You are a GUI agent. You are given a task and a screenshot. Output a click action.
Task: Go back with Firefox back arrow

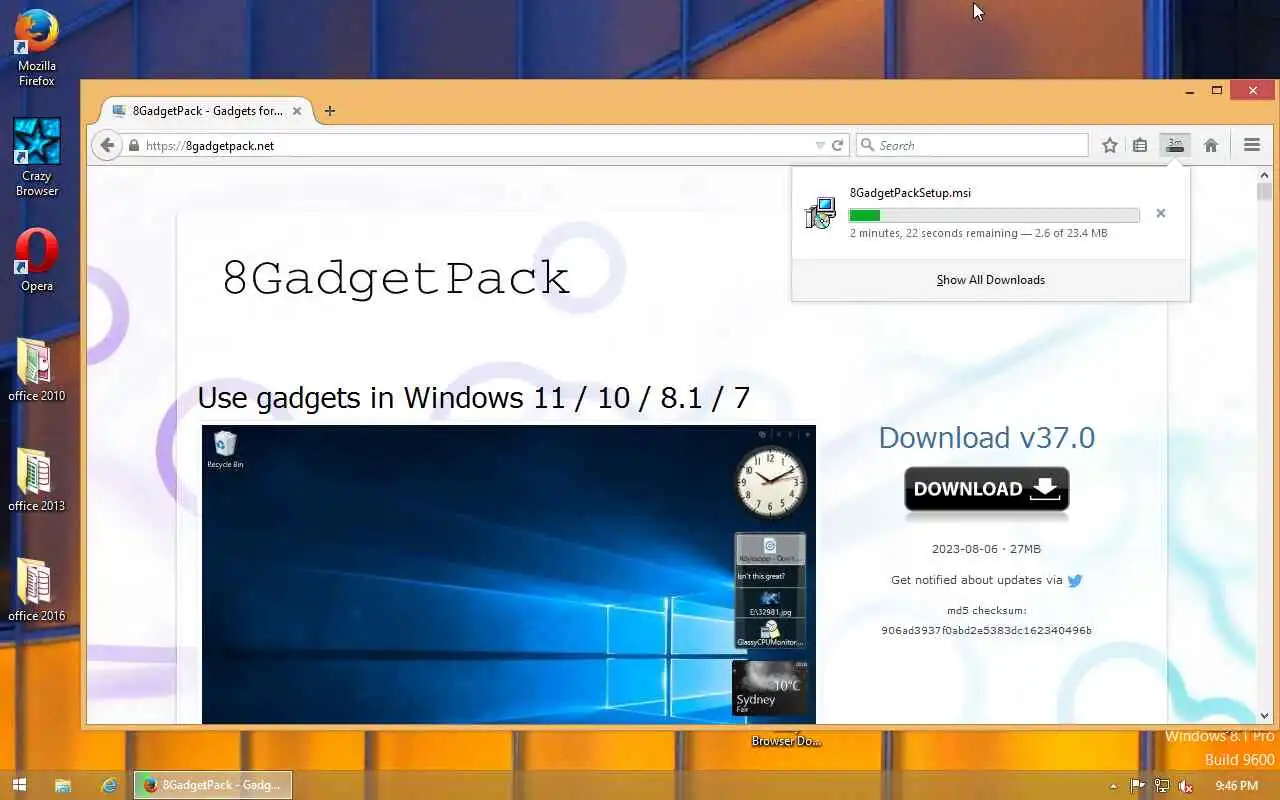coord(107,145)
